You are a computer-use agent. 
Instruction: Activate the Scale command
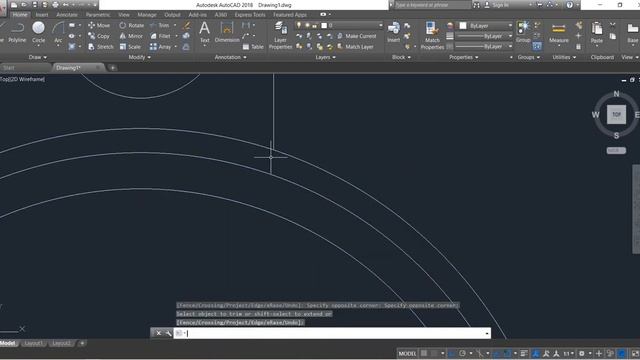(130, 47)
